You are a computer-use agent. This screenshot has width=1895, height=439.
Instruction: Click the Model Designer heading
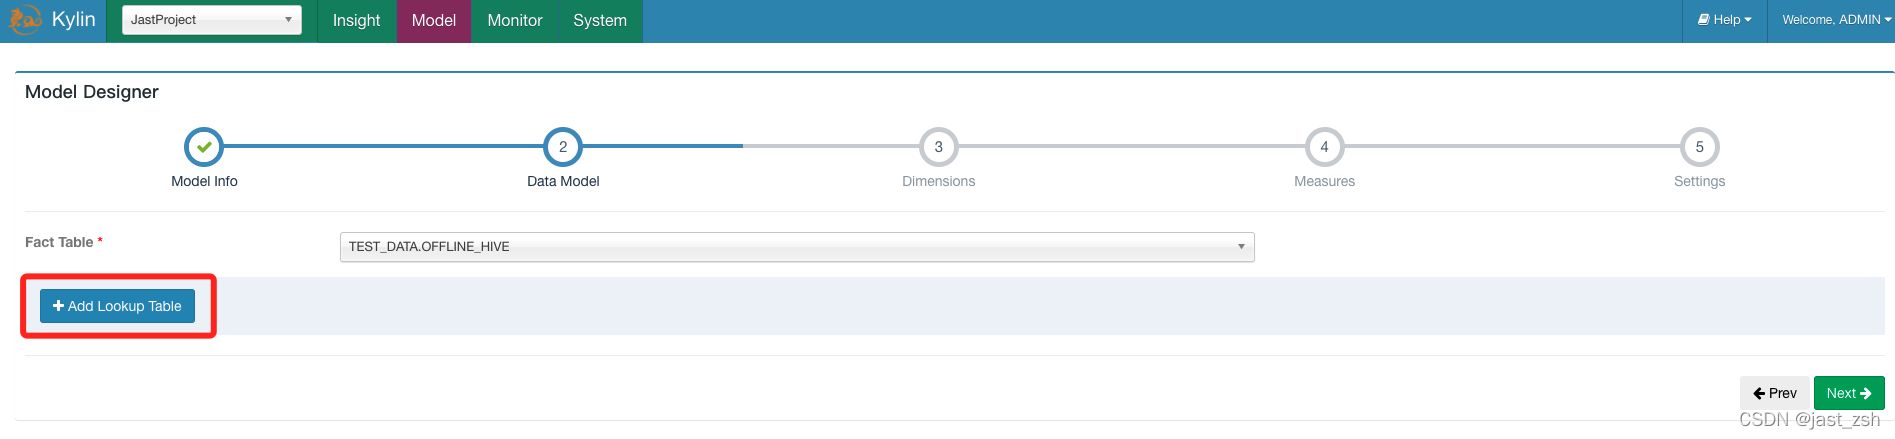pyautogui.click(x=92, y=92)
